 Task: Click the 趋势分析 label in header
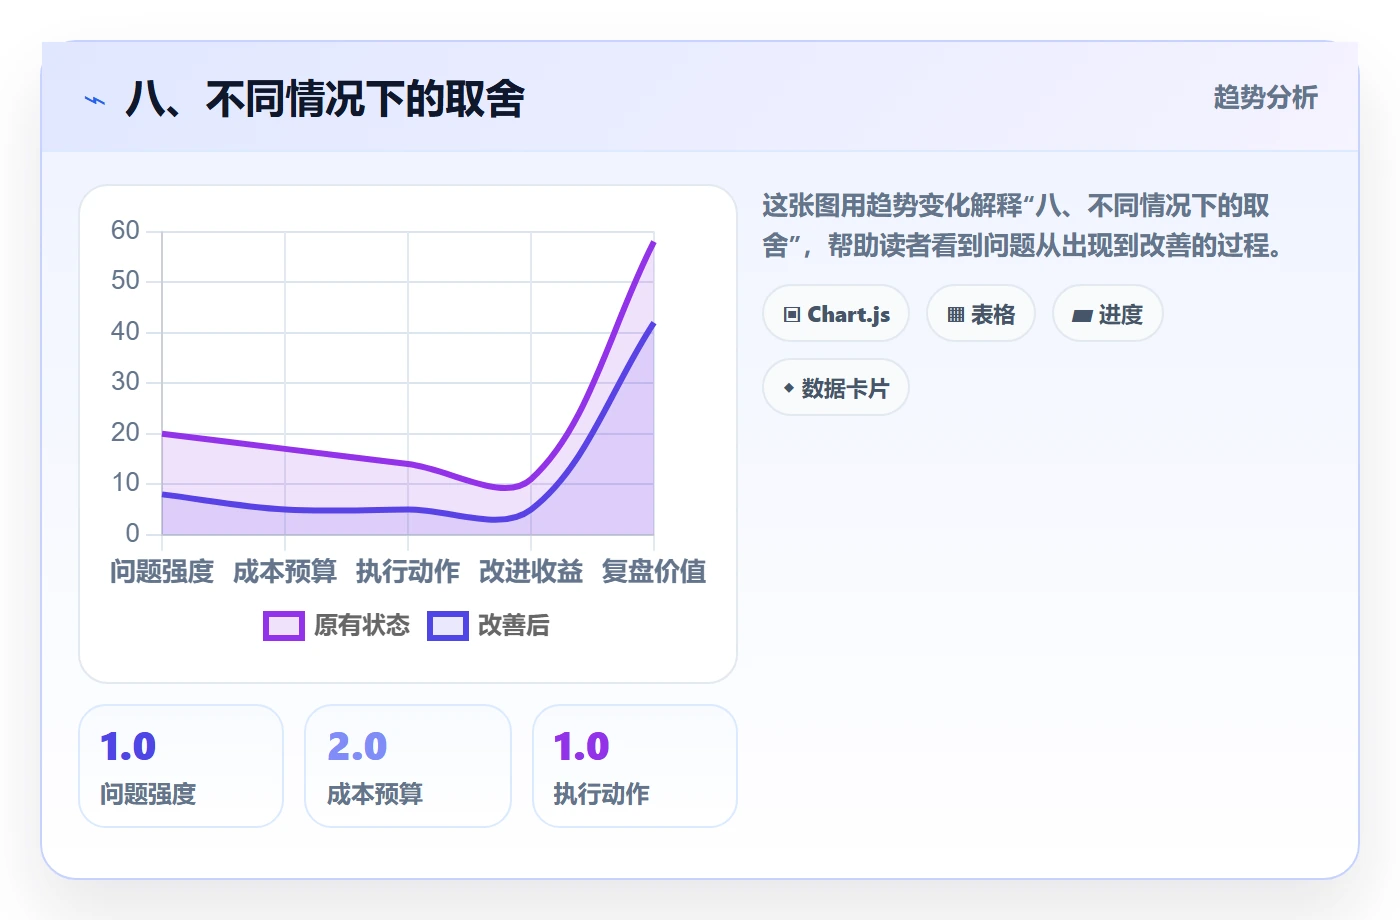(1265, 98)
